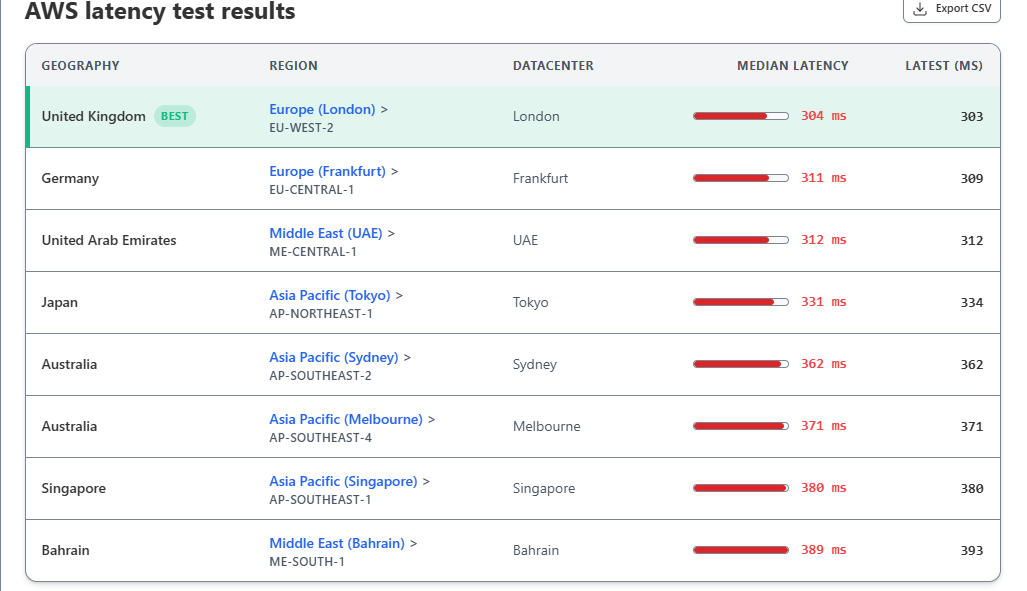Screen dimensions: 1027x591
Task: Open the Europe (London) region link
Action: pyautogui.click(x=322, y=109)
